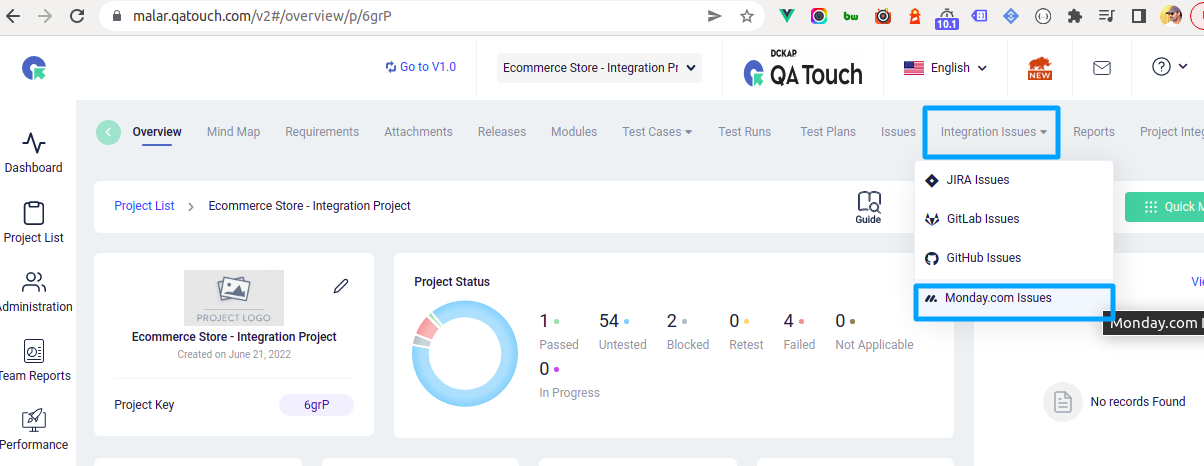
Task: Click the Passed count 1
Action: coord(544,321)
